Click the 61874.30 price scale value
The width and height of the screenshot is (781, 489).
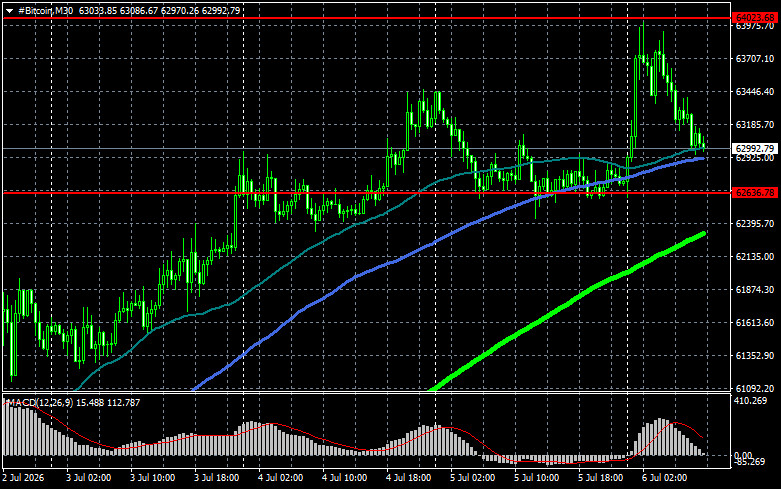(x=755, y=289)
